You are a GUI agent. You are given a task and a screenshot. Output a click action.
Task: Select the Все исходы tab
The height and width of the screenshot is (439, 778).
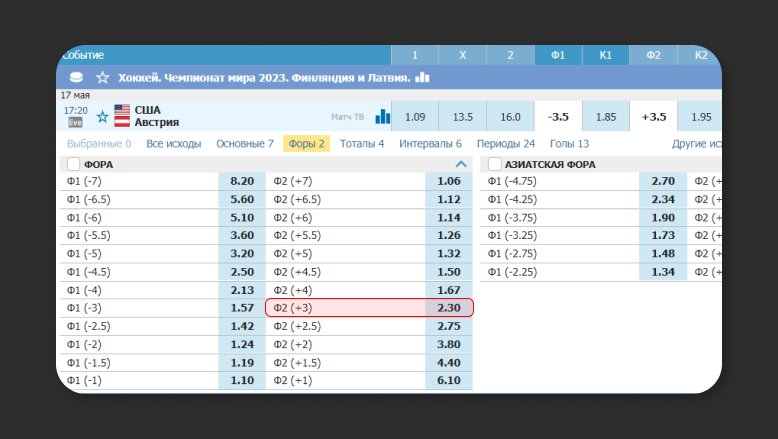[174, 144]
